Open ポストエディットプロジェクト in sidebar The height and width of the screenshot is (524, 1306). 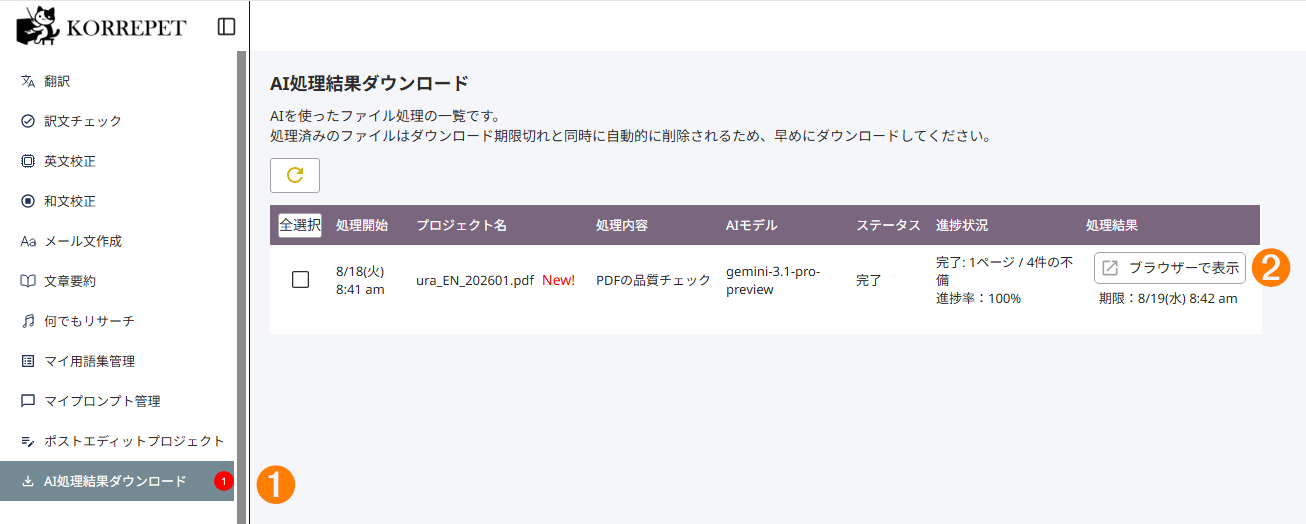point(117,441)
